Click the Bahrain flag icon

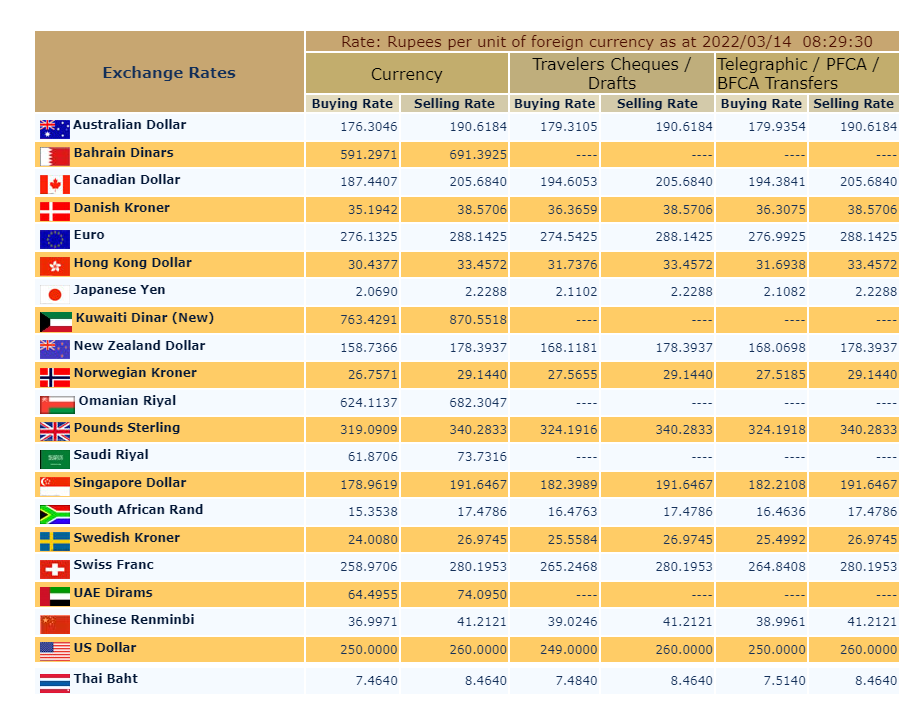click(55, 157)
